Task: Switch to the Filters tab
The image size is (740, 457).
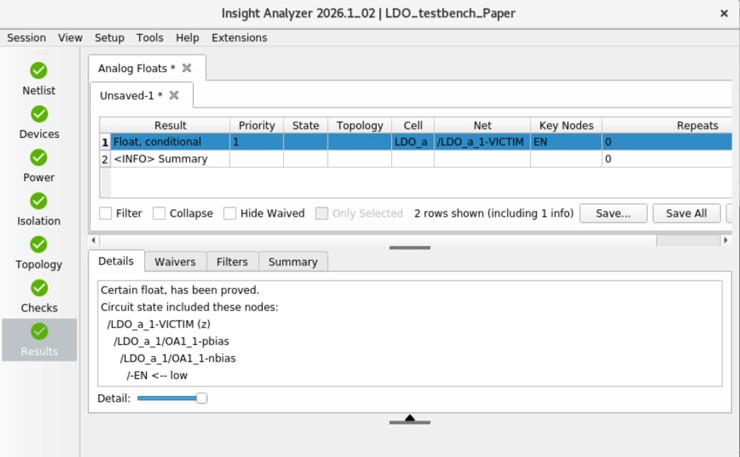Action: pyautogui.click(x=232, y=262)
